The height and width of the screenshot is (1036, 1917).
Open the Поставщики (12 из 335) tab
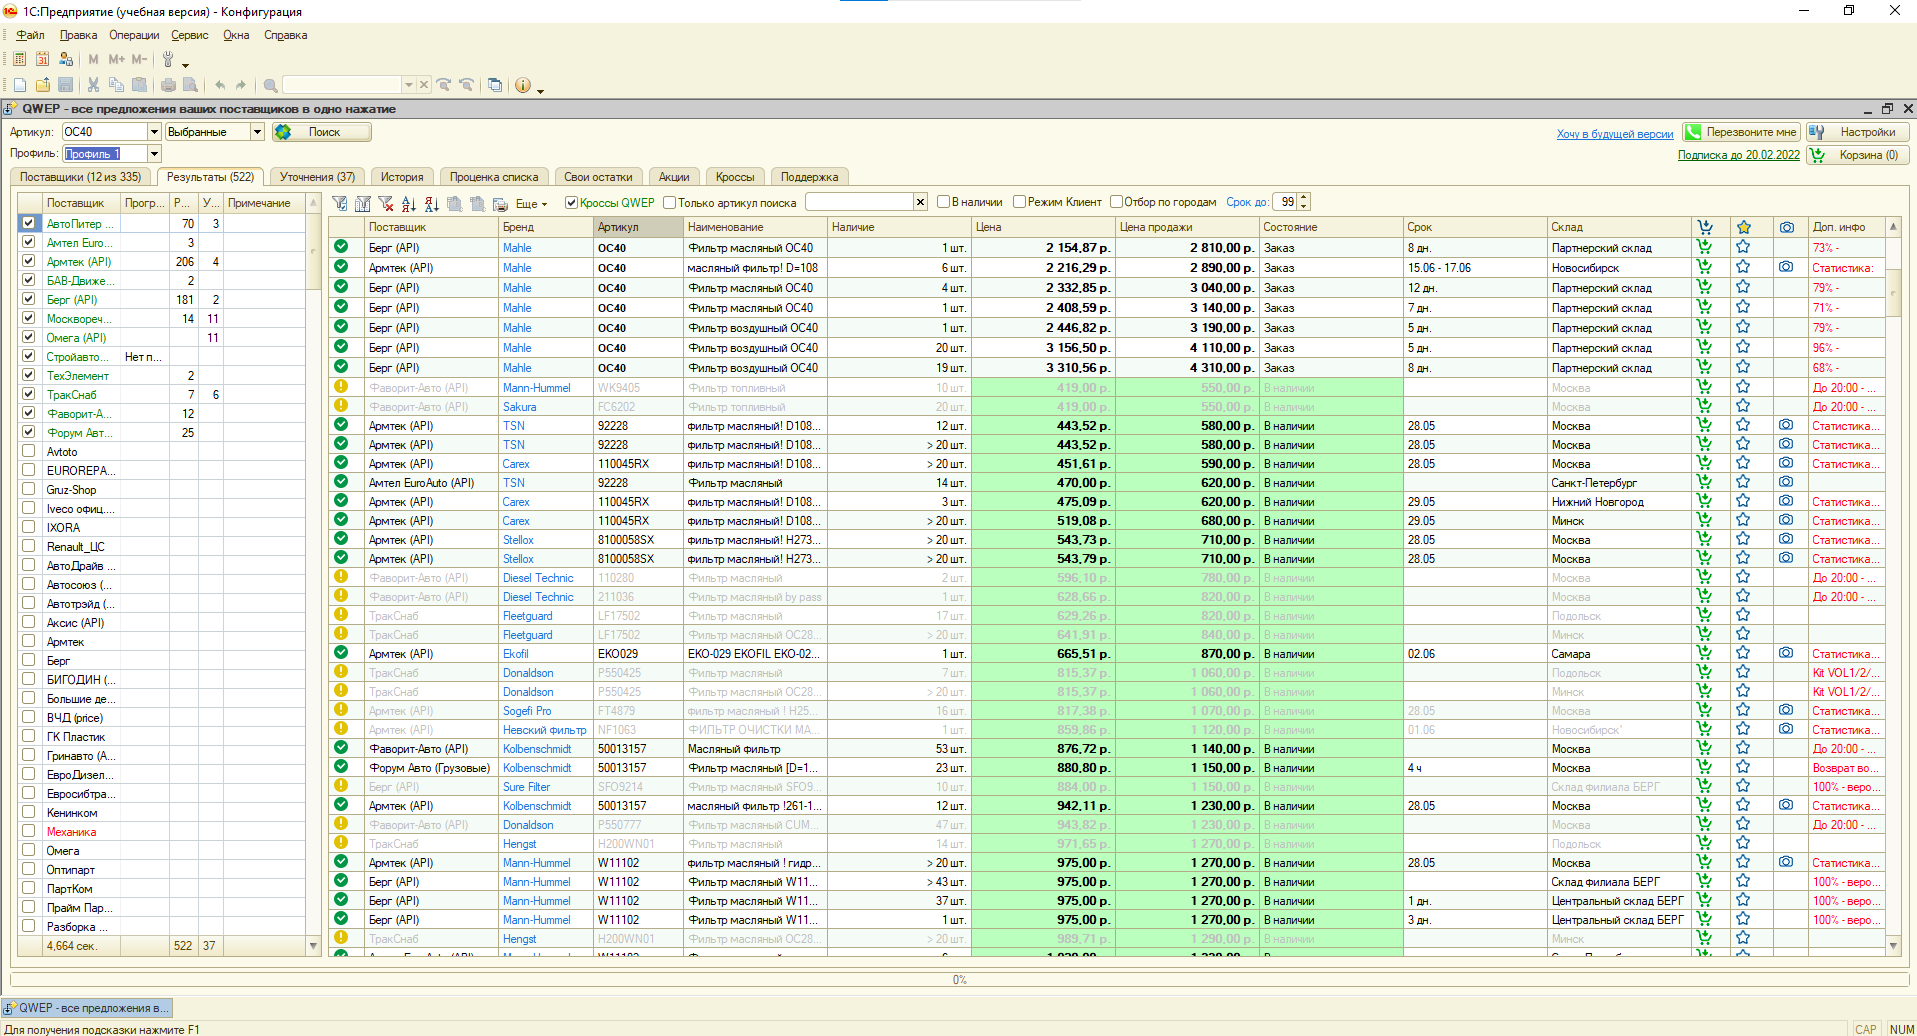point(81,177)
